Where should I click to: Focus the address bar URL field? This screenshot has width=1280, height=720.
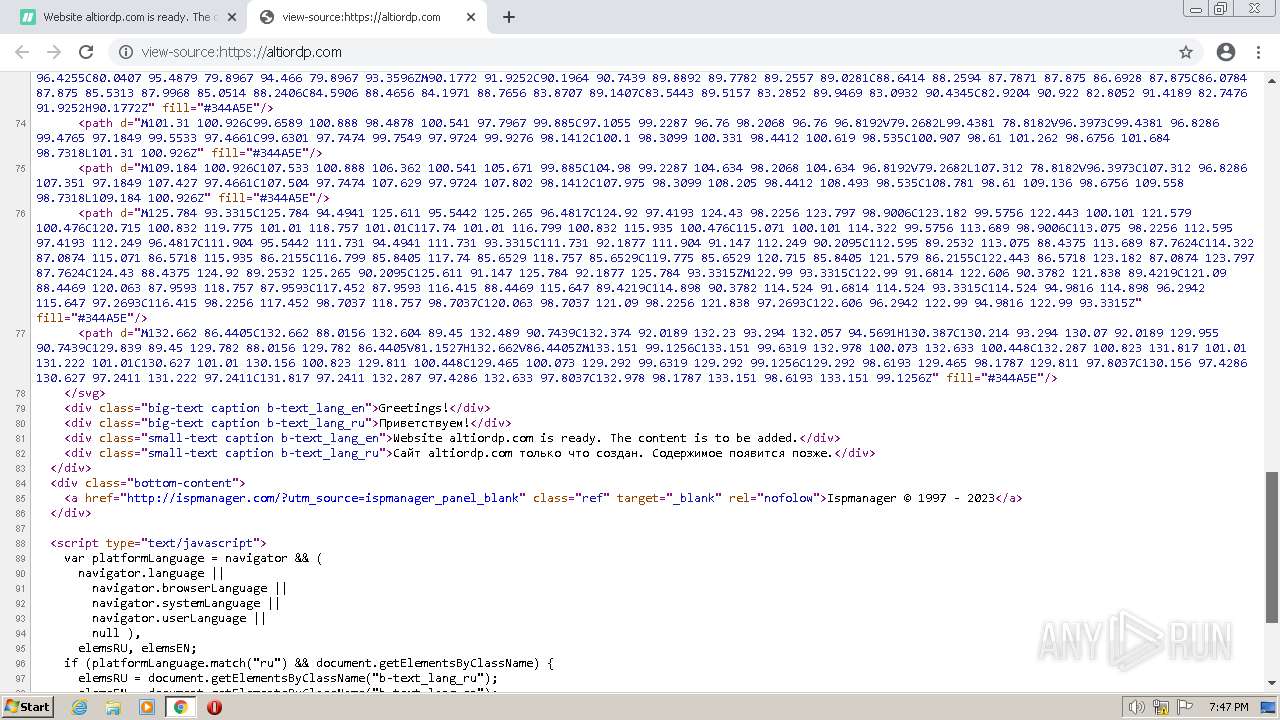(650, 52)
